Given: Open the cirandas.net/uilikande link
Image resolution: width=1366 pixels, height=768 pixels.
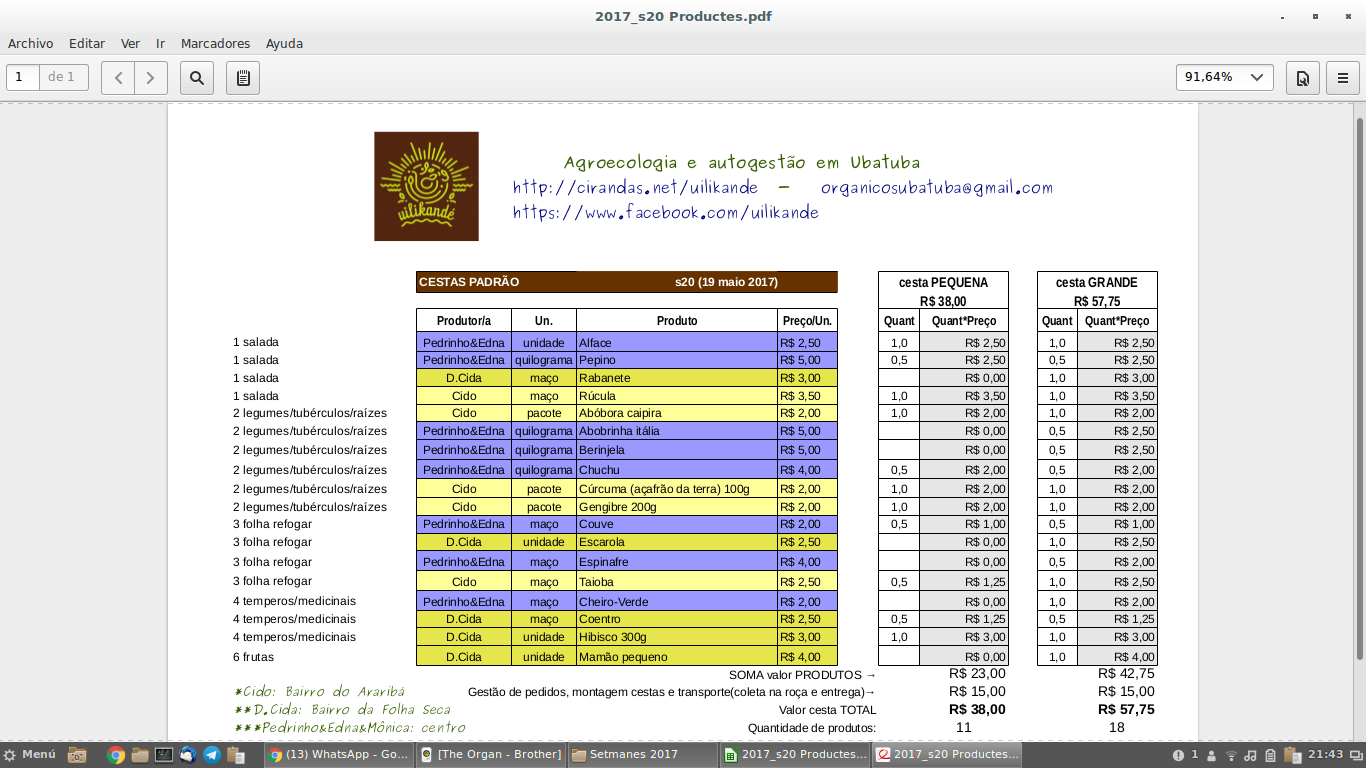Looking at the screenshot, I should pos(635,187).
